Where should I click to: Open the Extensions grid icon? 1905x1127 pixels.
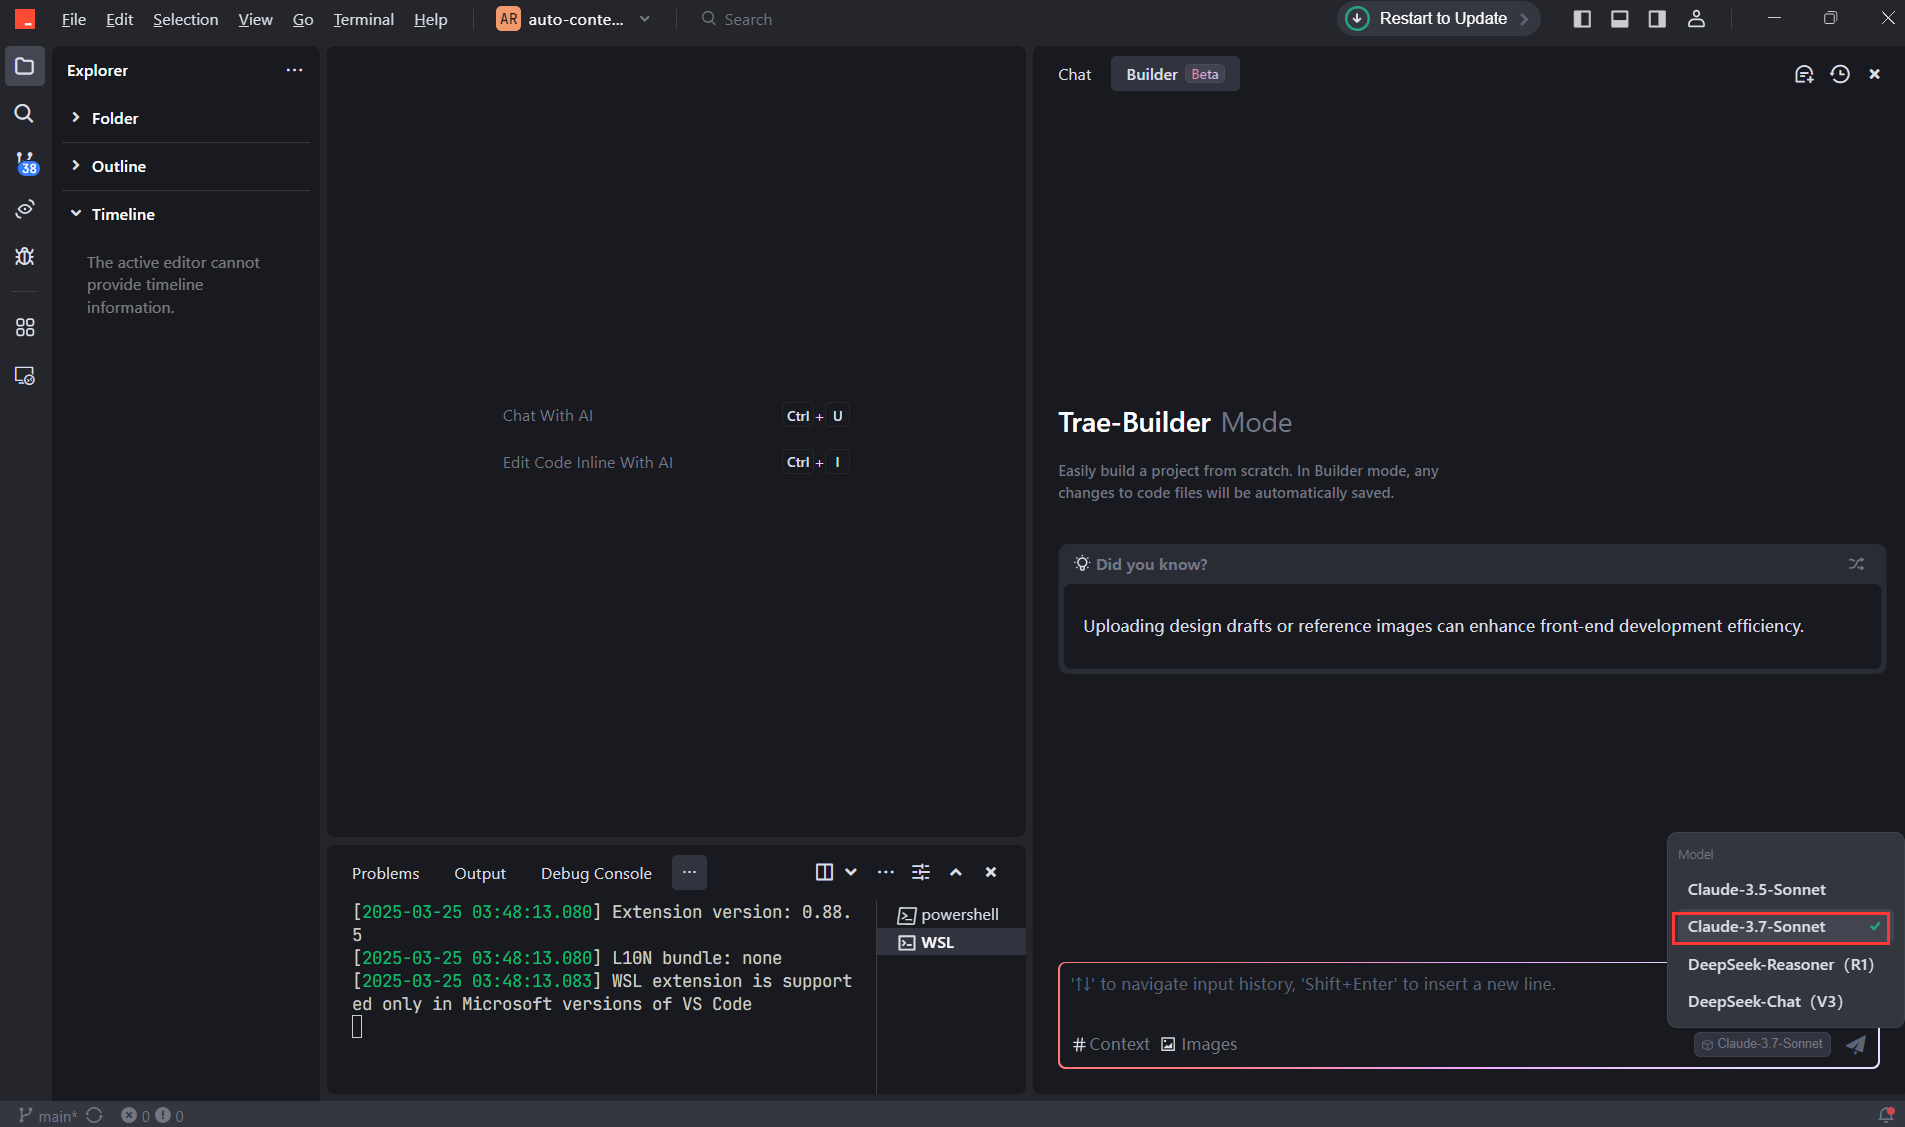click(25, 328)
